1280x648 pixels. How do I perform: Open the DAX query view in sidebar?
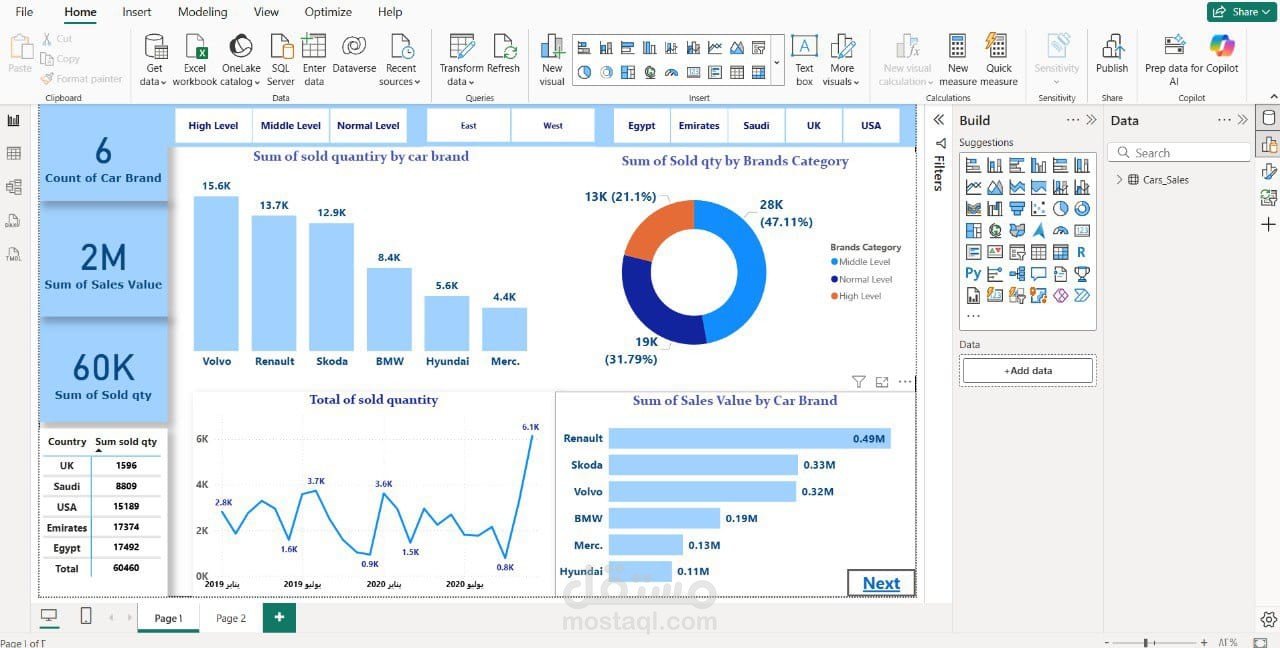click(14, 220)
